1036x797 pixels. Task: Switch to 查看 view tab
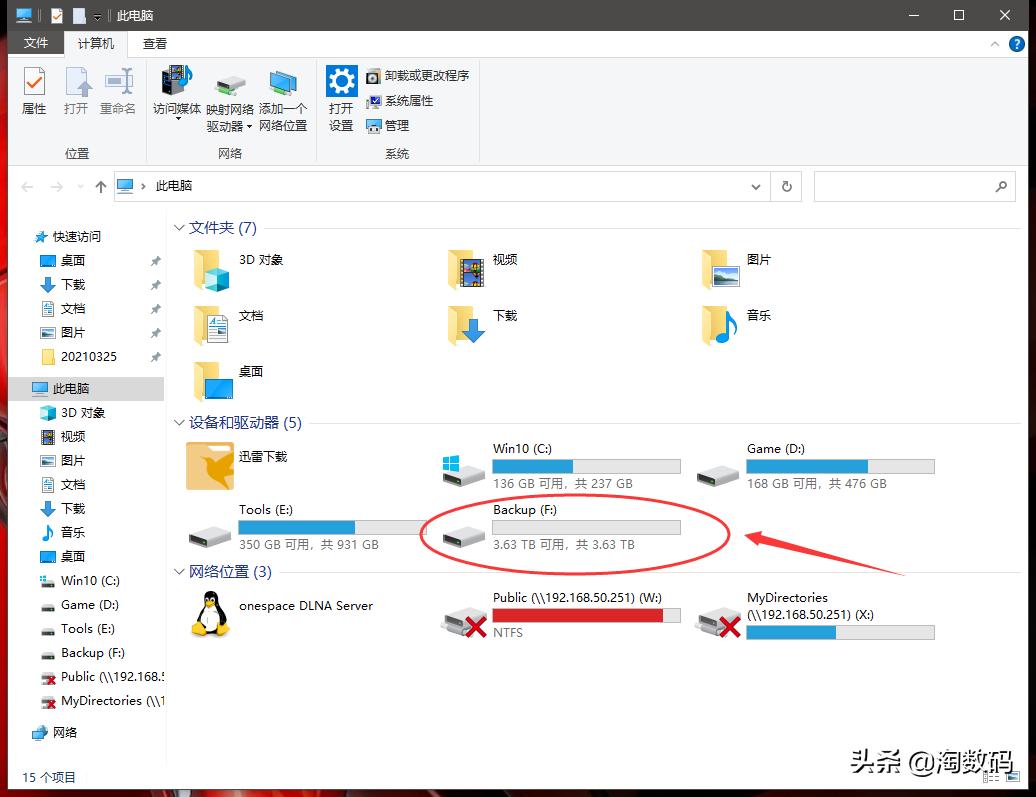(x=155, y=44)
